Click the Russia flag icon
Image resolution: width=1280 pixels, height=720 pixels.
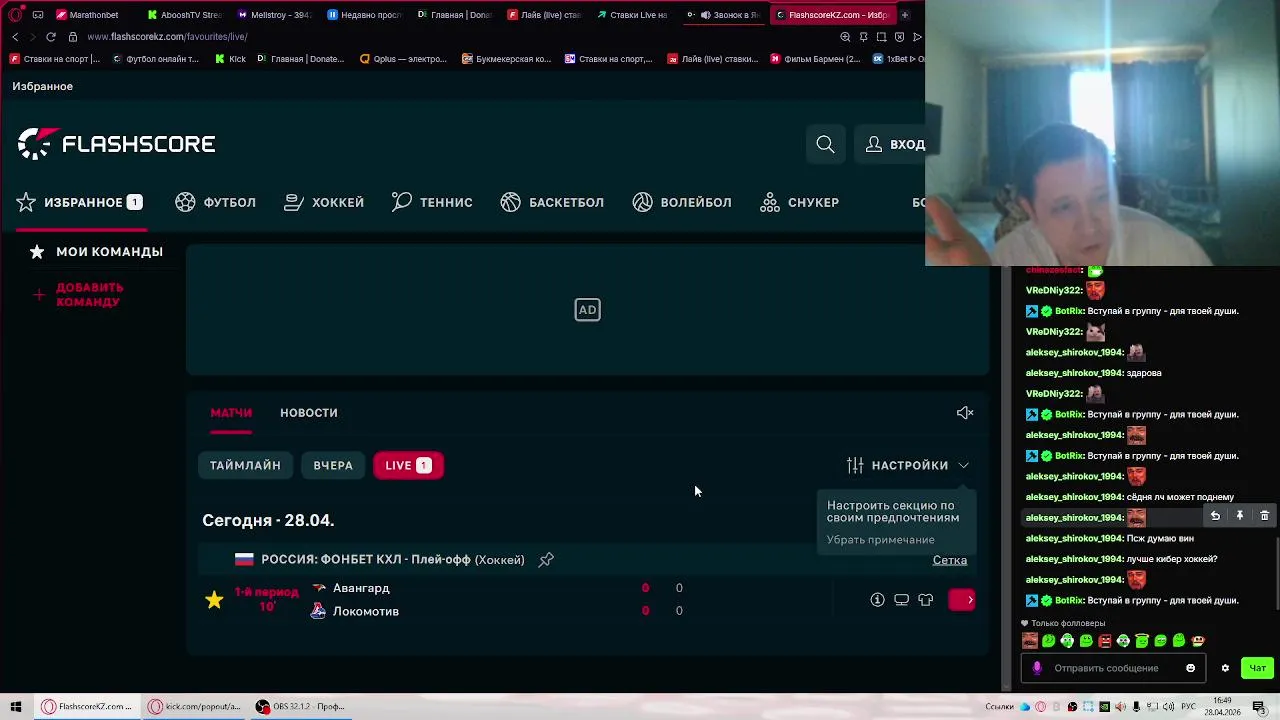(244, 560)
